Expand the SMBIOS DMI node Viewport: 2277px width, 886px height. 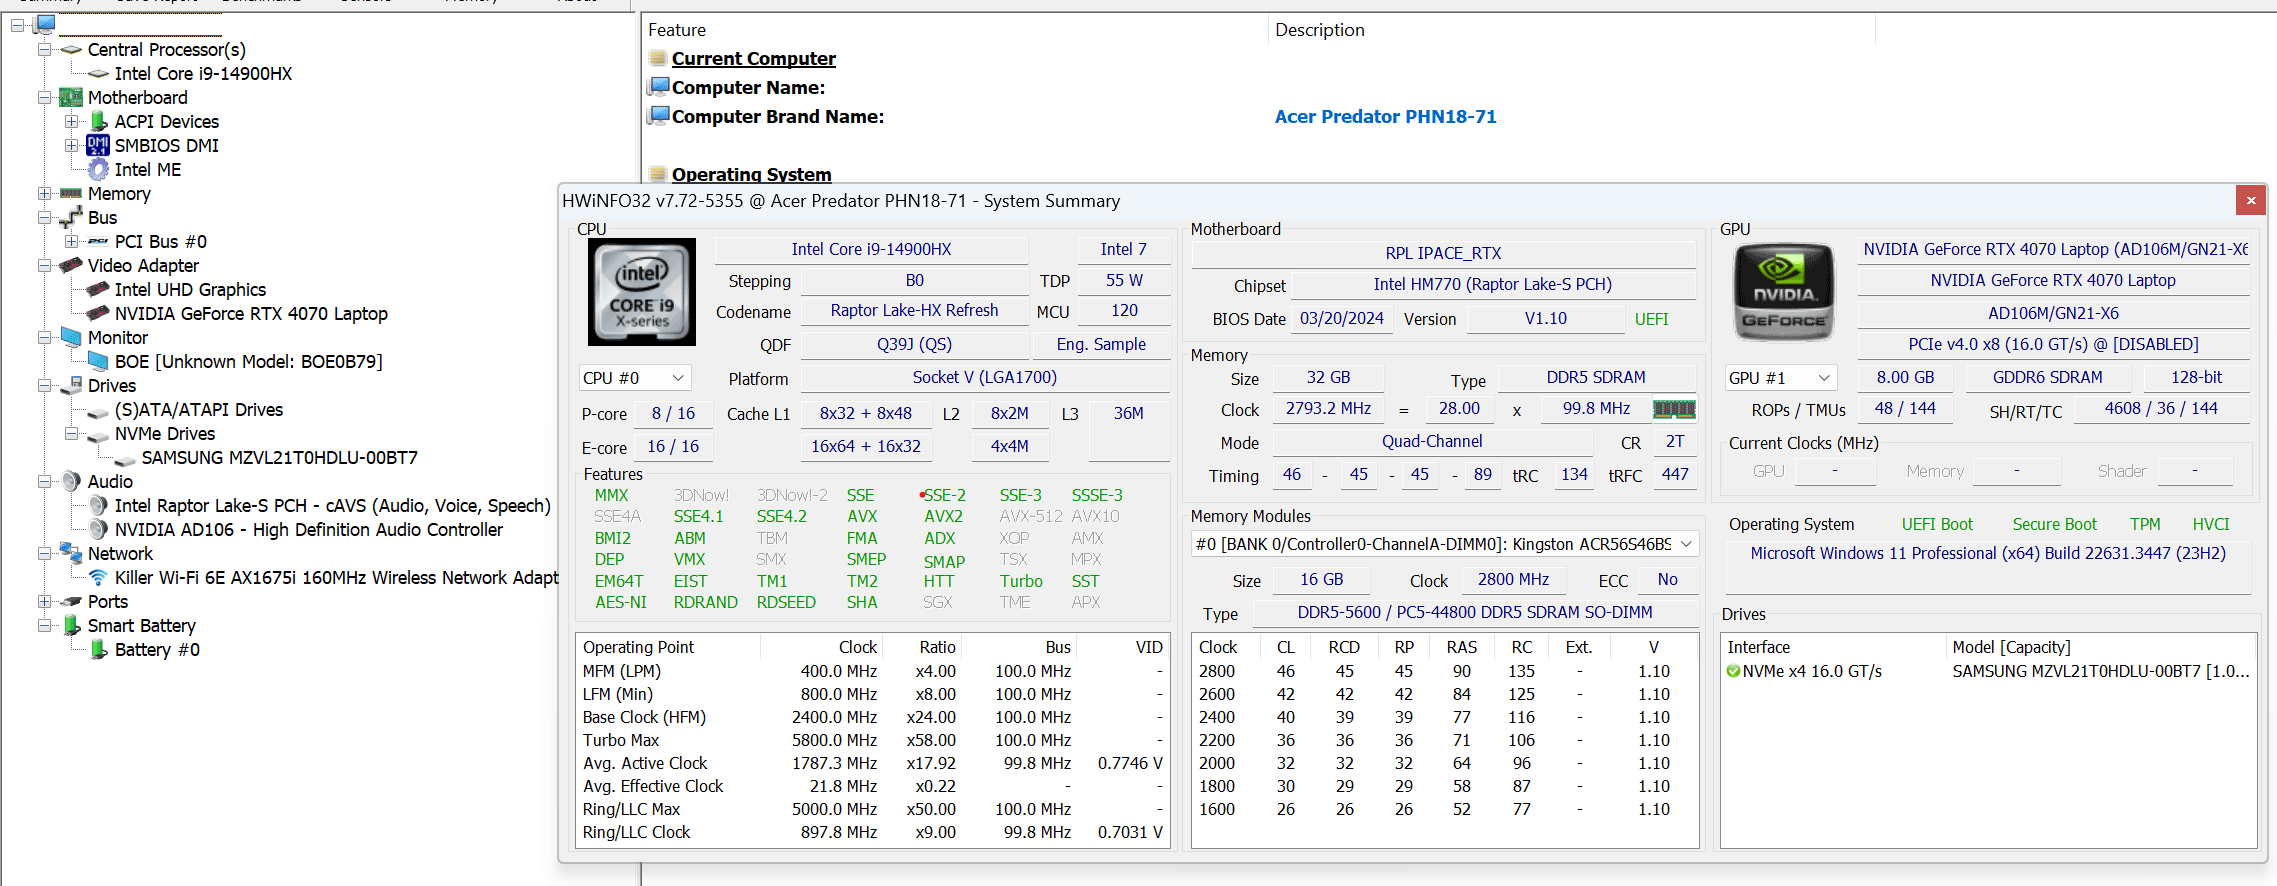pos(71,146)
